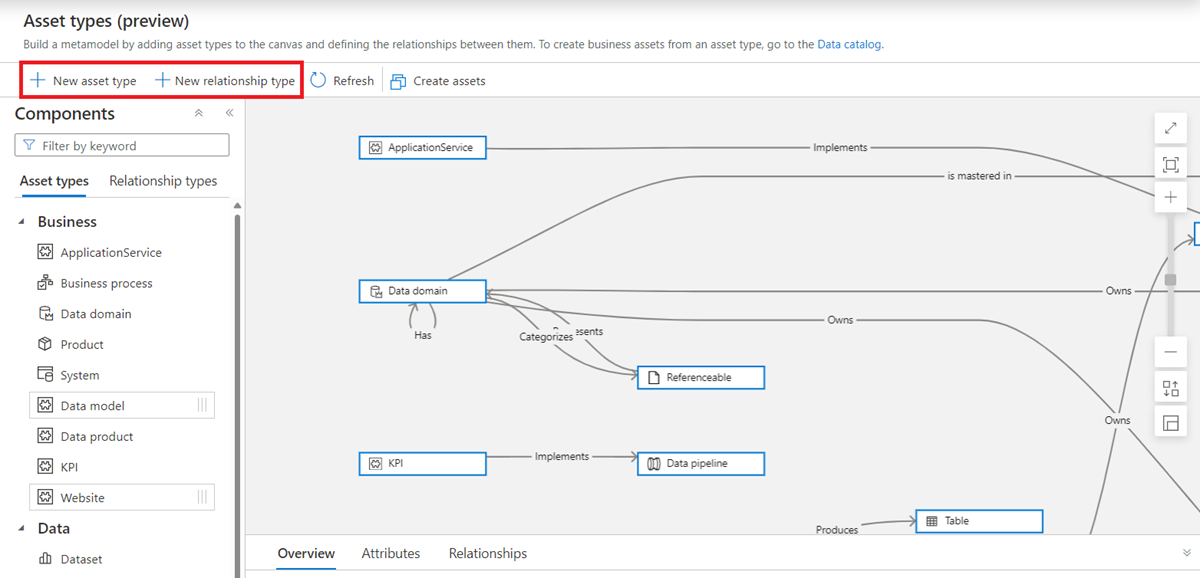Click the zoom out minus icon on canvas
This screenshot has width=1200, height=578.
[1170, 352]
